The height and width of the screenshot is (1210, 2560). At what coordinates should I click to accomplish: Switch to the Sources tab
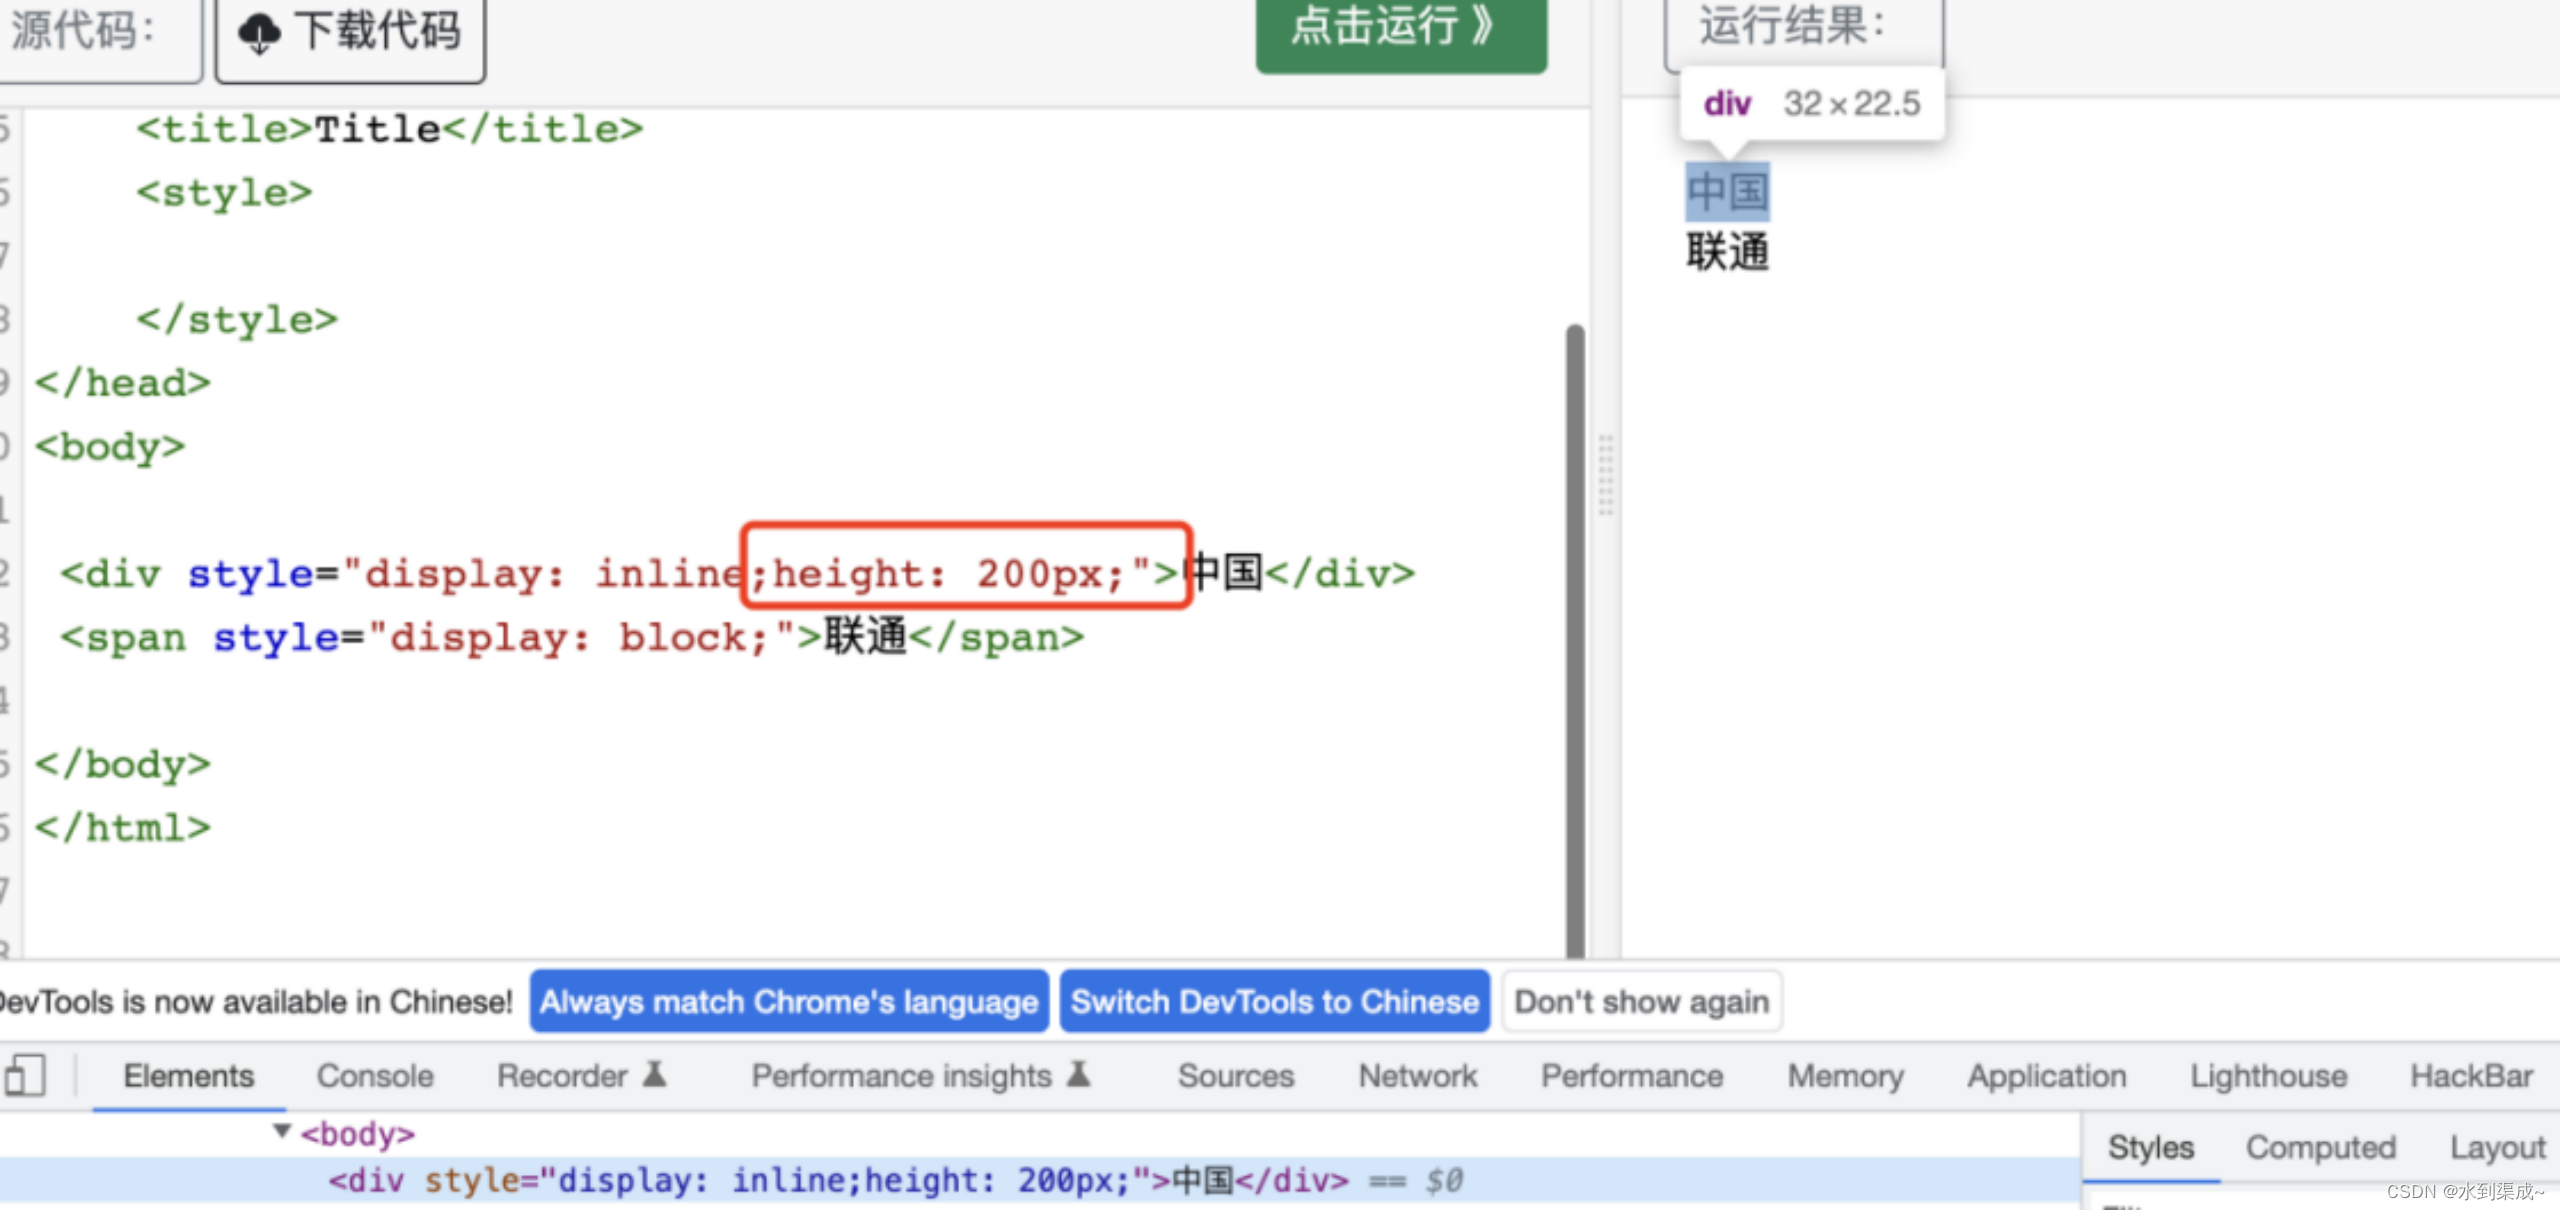(1236, 1076)
